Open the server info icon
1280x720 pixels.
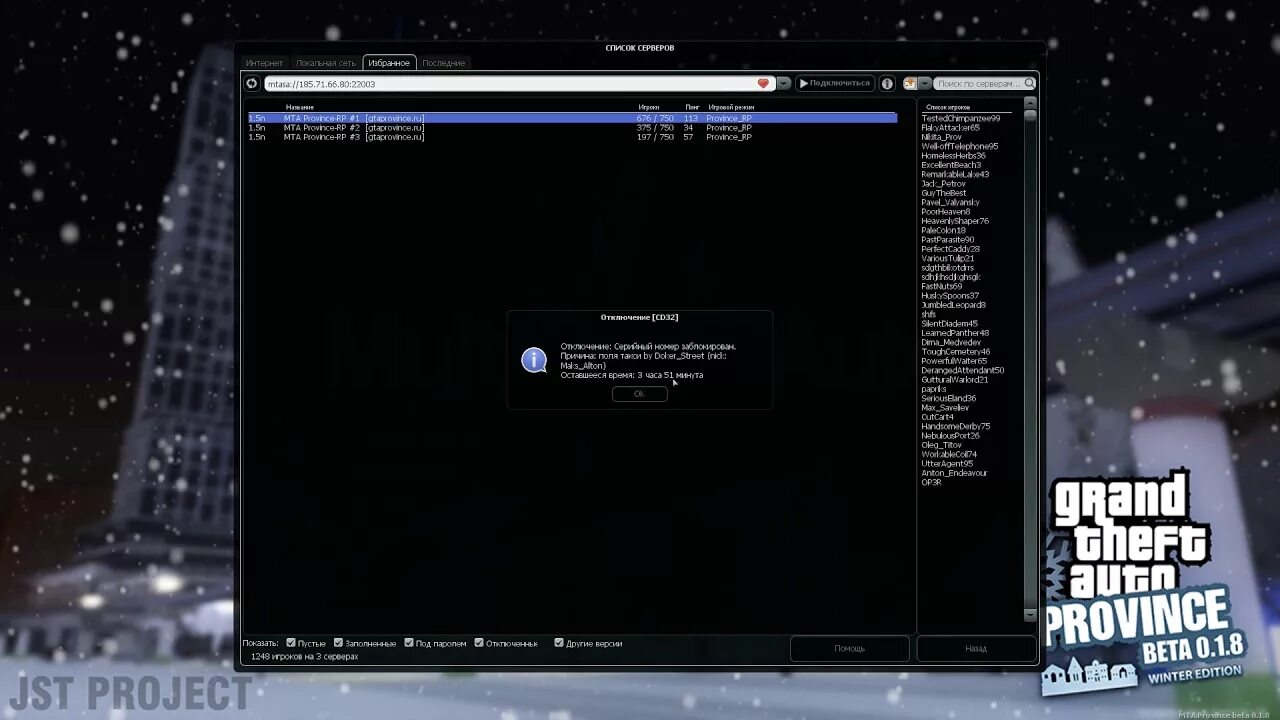click(x=887, y=84)
